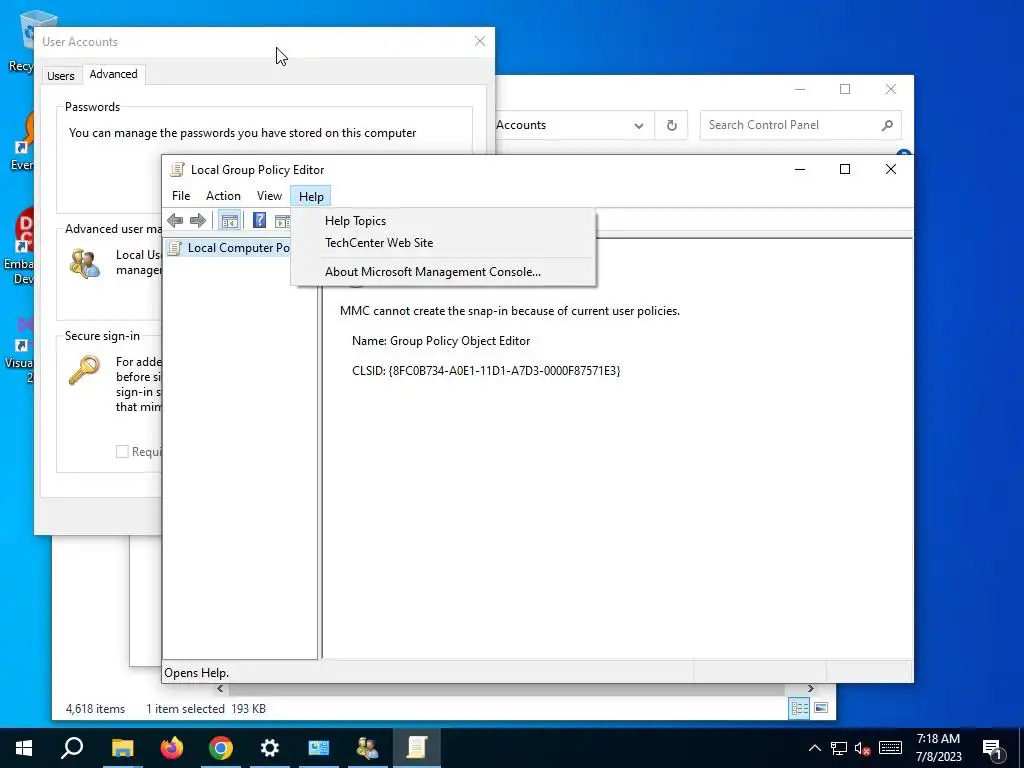Image resolution: width=1024 pixels, height=768 pixels.
Task: Launch Google Chrome from taskbar
Action: pos(221,748)
